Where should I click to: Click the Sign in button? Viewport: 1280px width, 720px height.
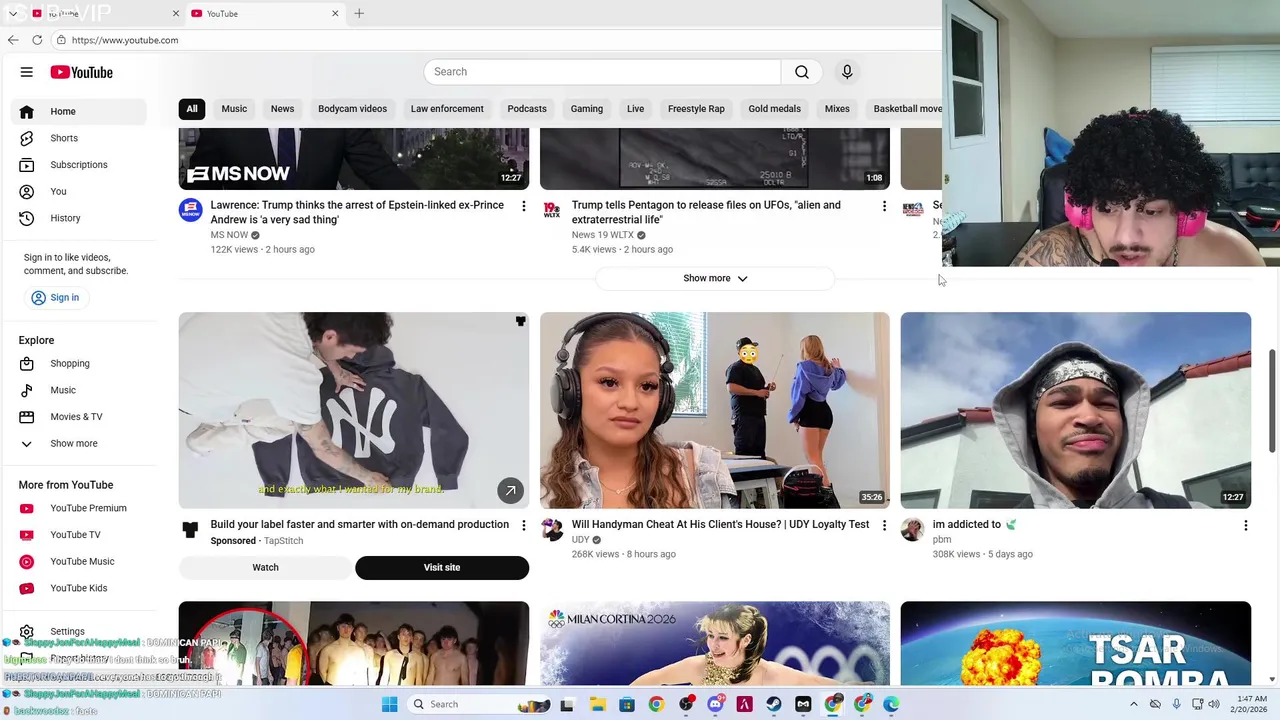55,297
